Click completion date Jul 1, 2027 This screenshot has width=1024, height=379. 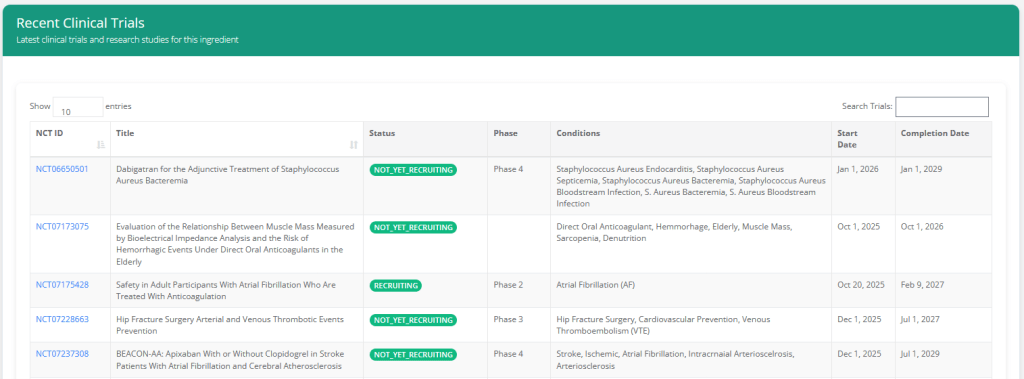920,320
